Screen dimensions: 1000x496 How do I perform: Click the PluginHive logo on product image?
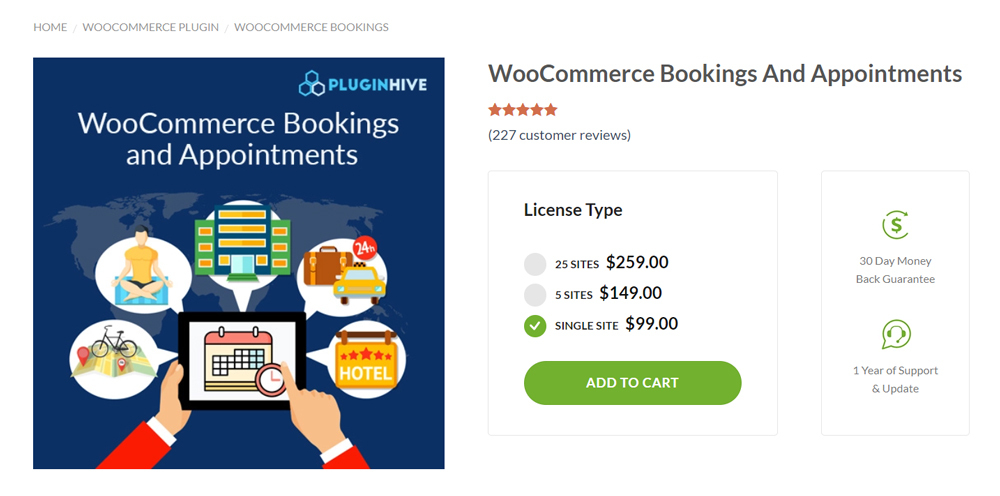pos(363,85)
